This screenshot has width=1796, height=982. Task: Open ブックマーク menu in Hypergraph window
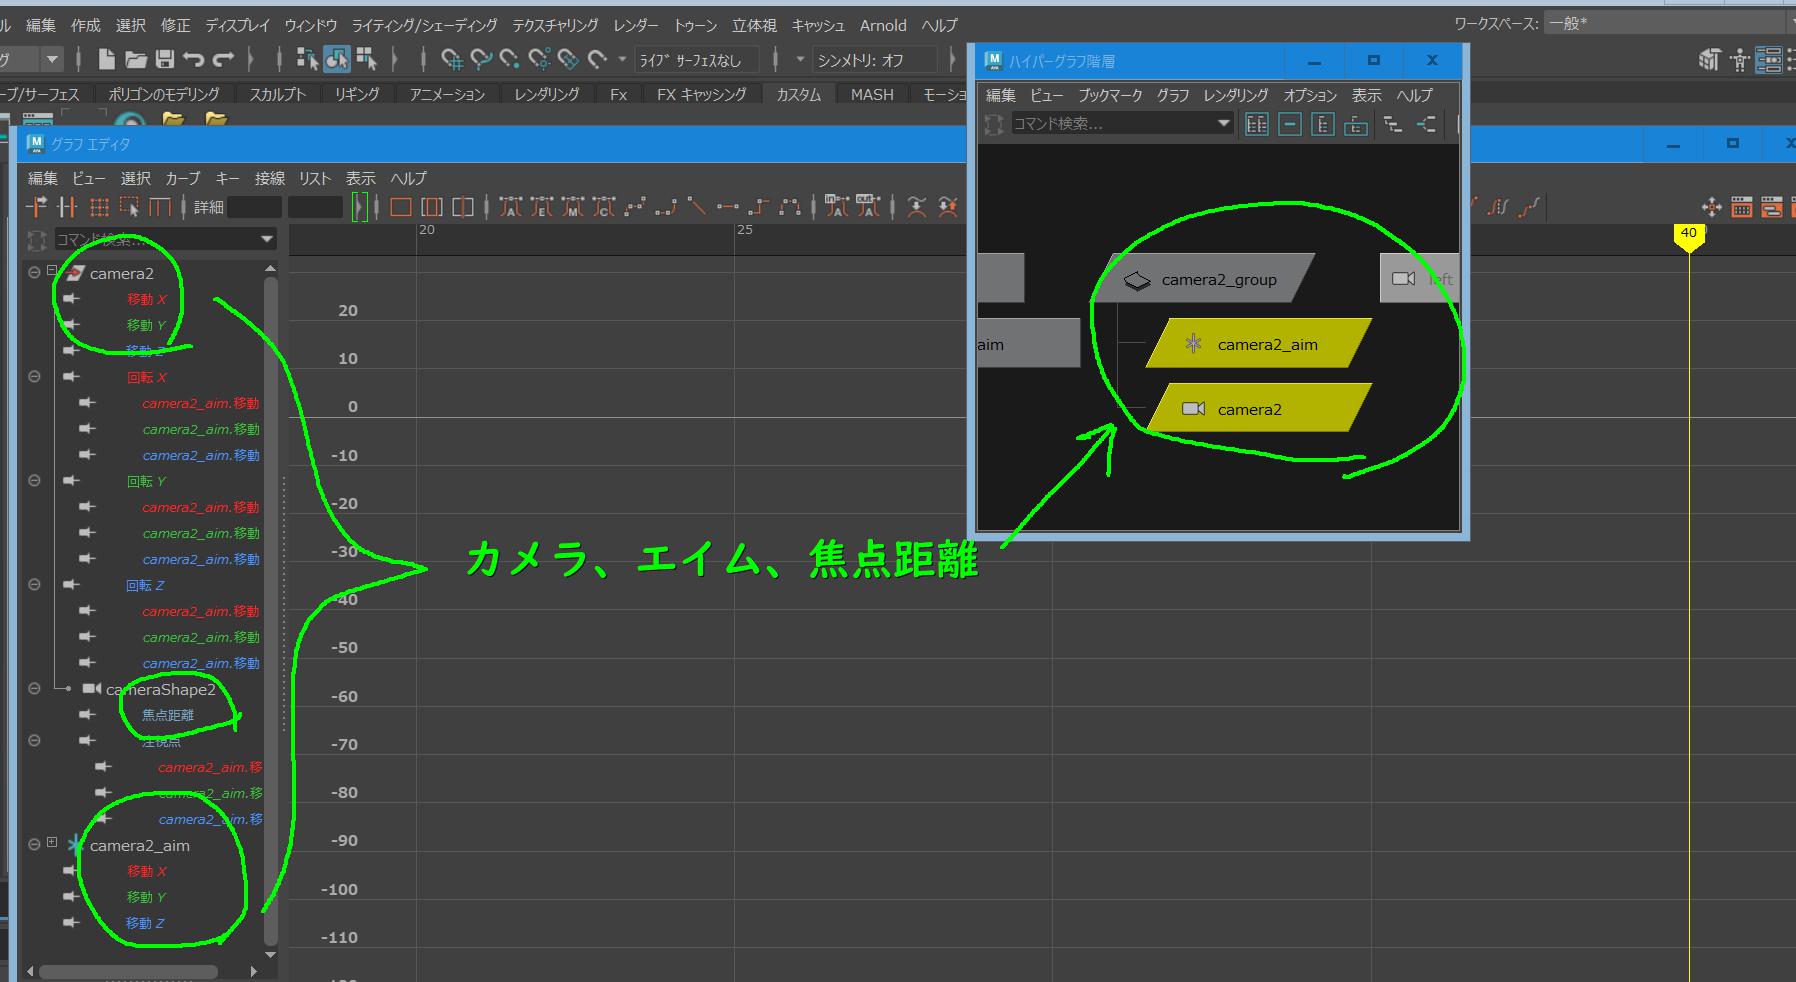tap(1110, 95)
